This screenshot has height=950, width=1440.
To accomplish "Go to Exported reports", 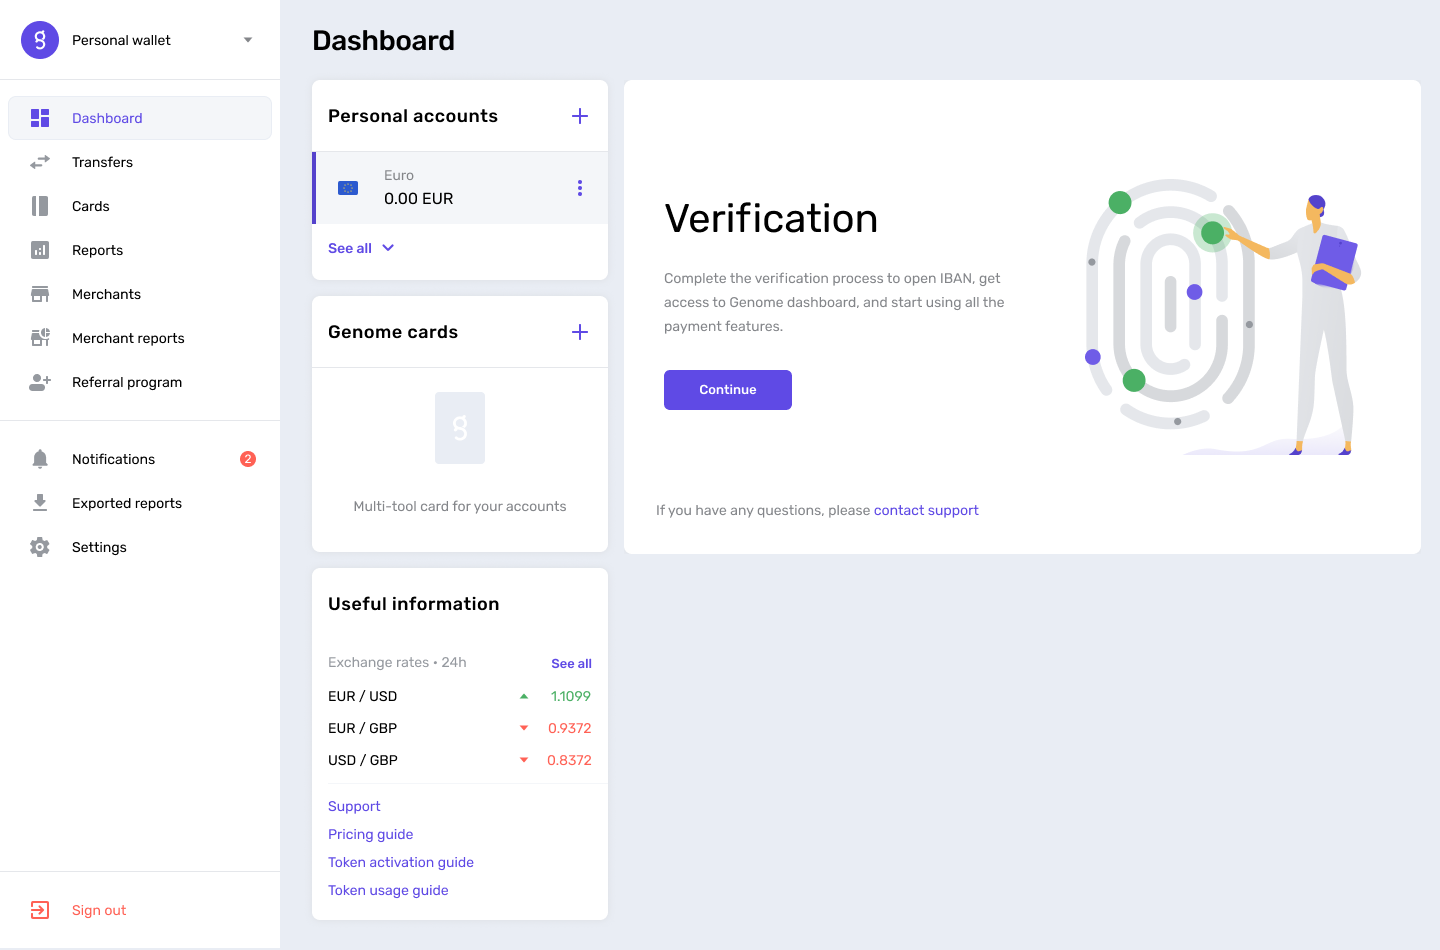I will point(140,503).
